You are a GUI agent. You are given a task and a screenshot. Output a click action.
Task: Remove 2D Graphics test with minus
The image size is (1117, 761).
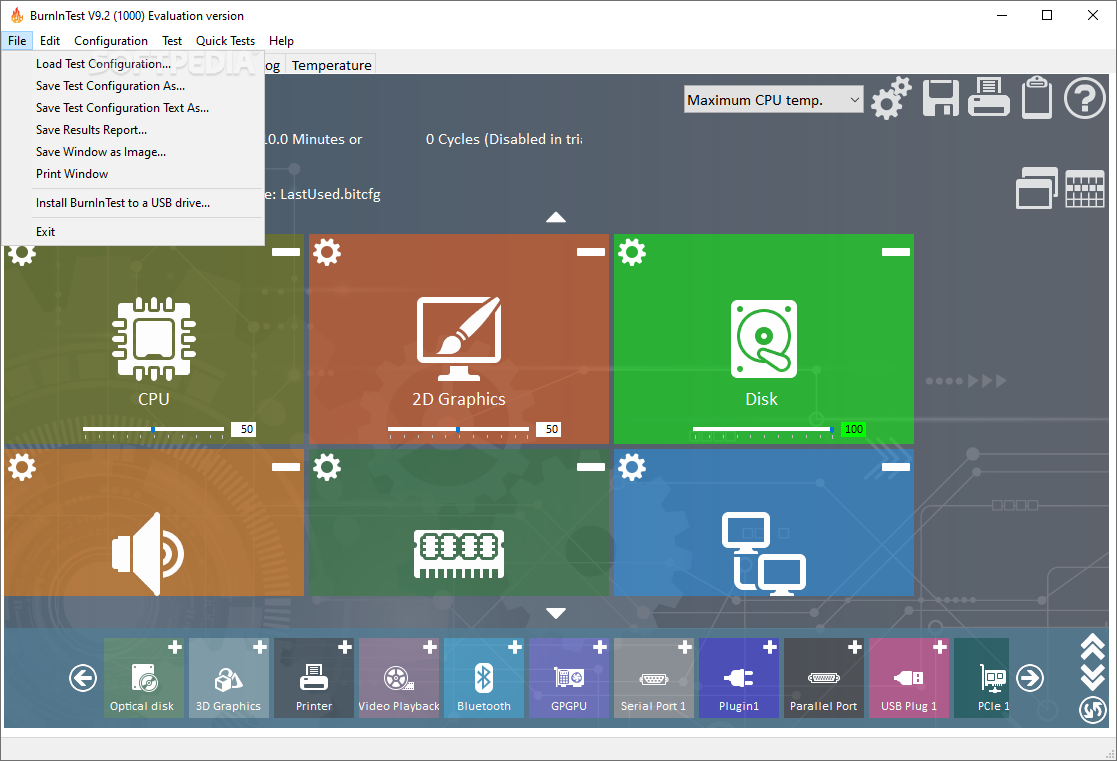[591, 252]
